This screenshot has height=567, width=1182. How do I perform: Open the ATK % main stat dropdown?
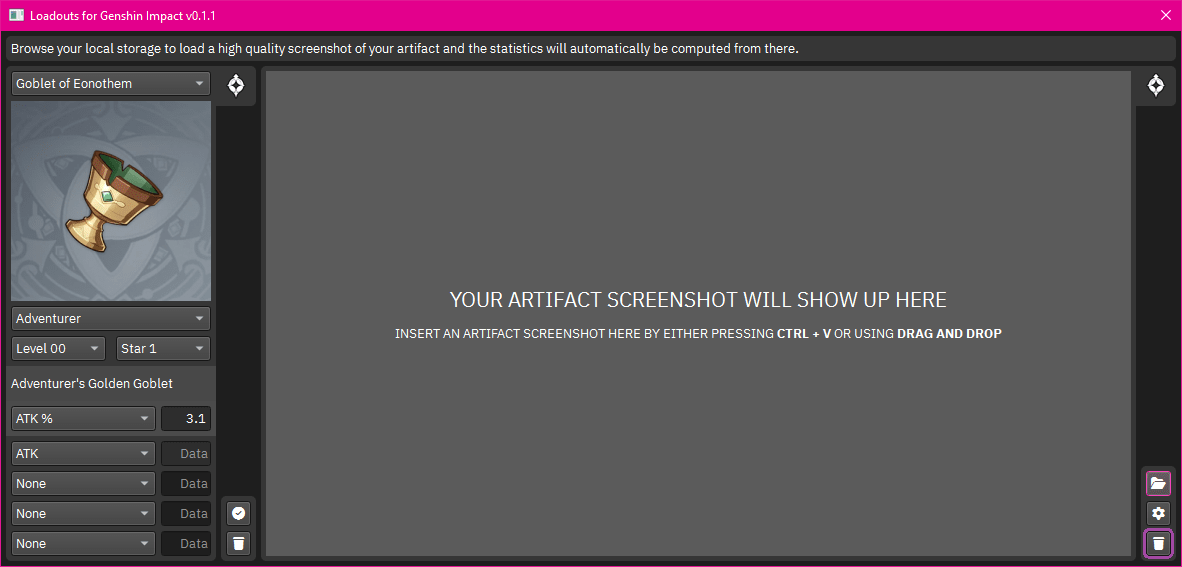click(84, 418)
